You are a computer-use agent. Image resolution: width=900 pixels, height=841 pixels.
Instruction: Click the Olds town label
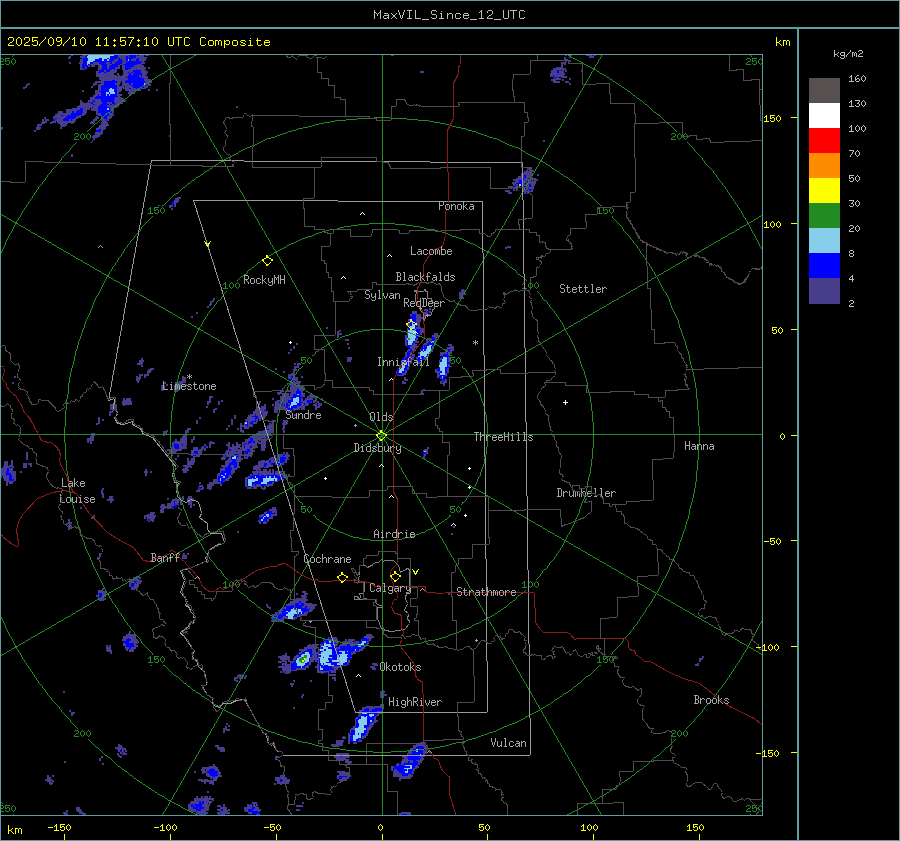[381, 417]
